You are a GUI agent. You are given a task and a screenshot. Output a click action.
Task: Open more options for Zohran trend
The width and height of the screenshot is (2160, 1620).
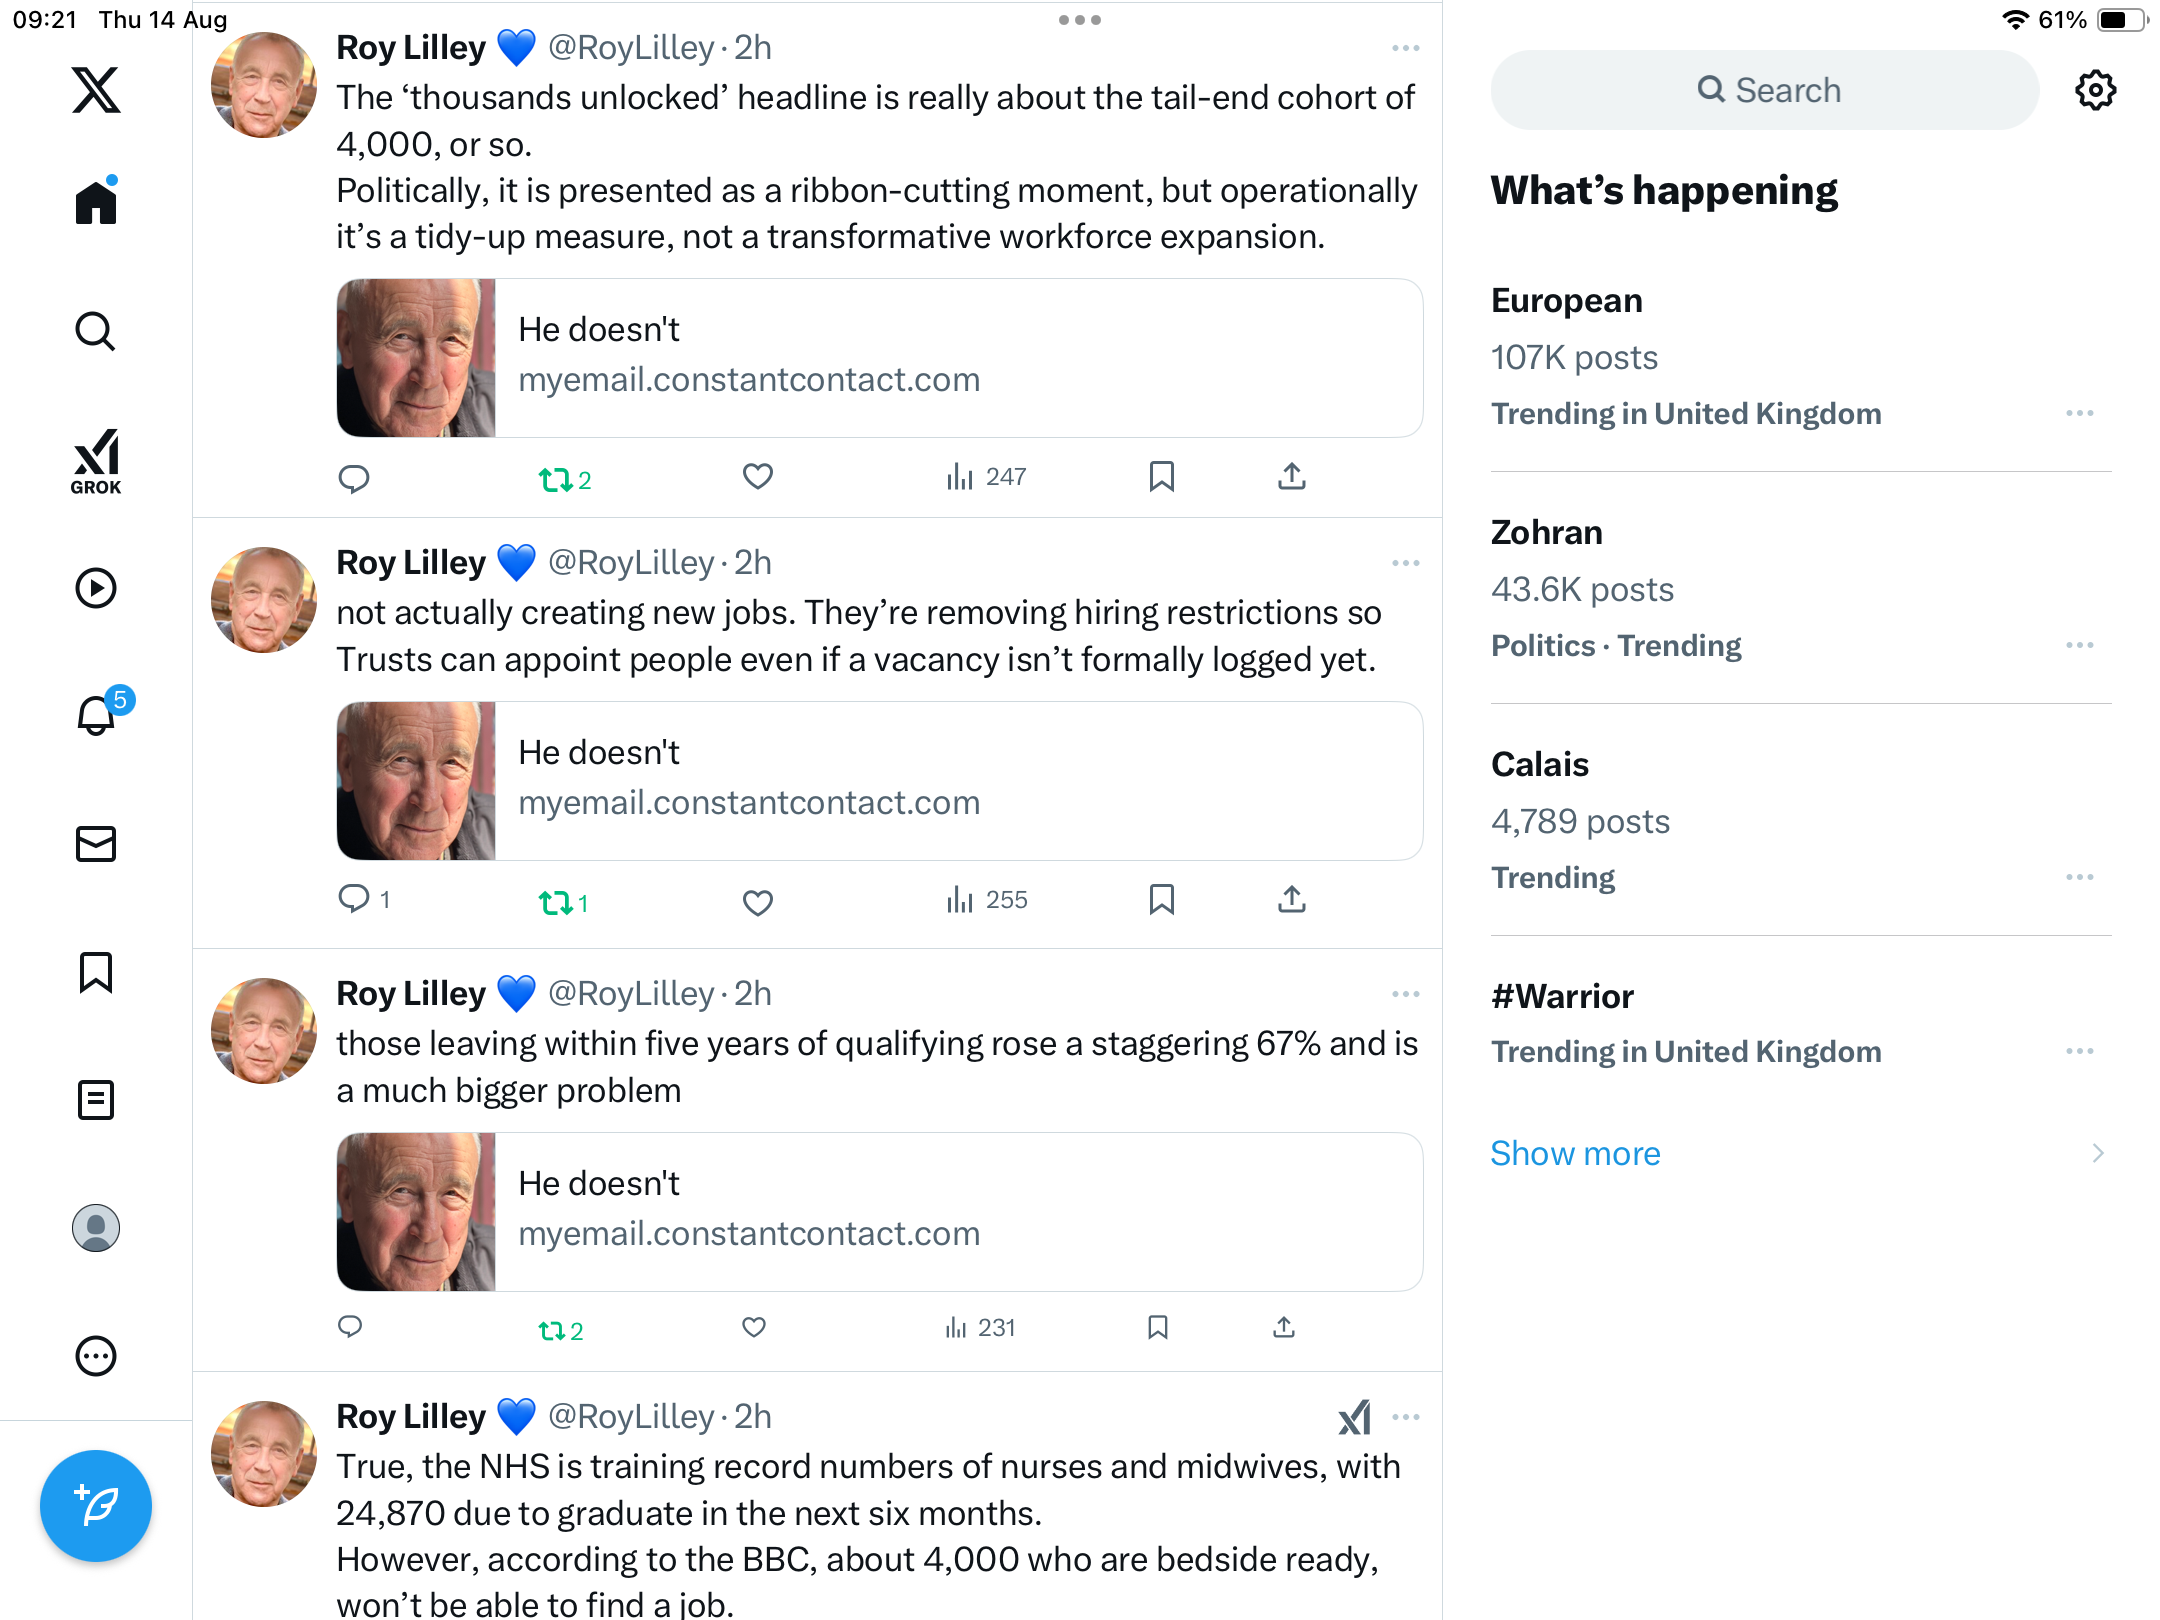(x=2080, y=645)
